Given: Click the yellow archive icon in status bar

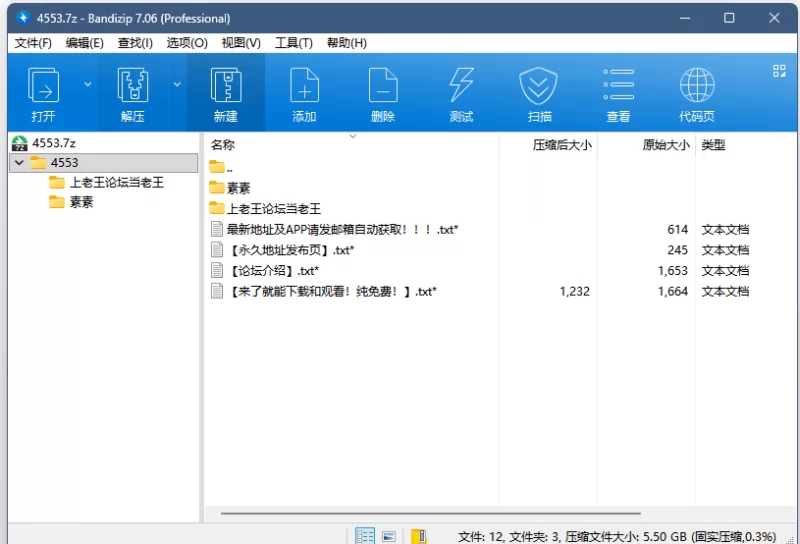Looking at the screenshot, I should point(419,536).
